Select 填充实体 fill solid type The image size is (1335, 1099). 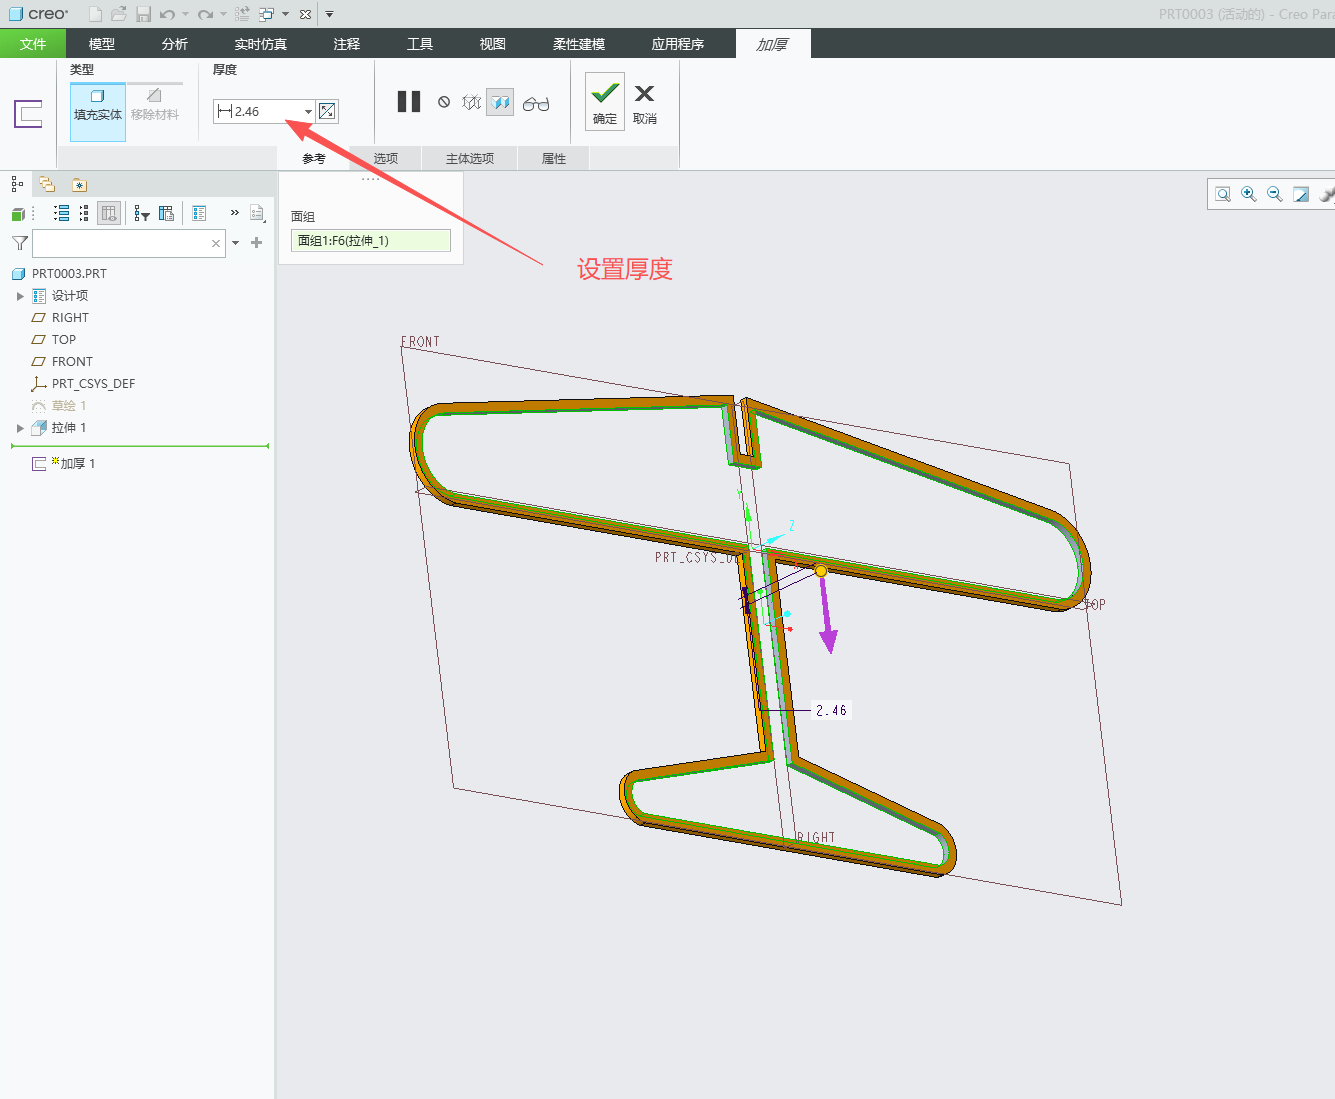click(98, 106)
